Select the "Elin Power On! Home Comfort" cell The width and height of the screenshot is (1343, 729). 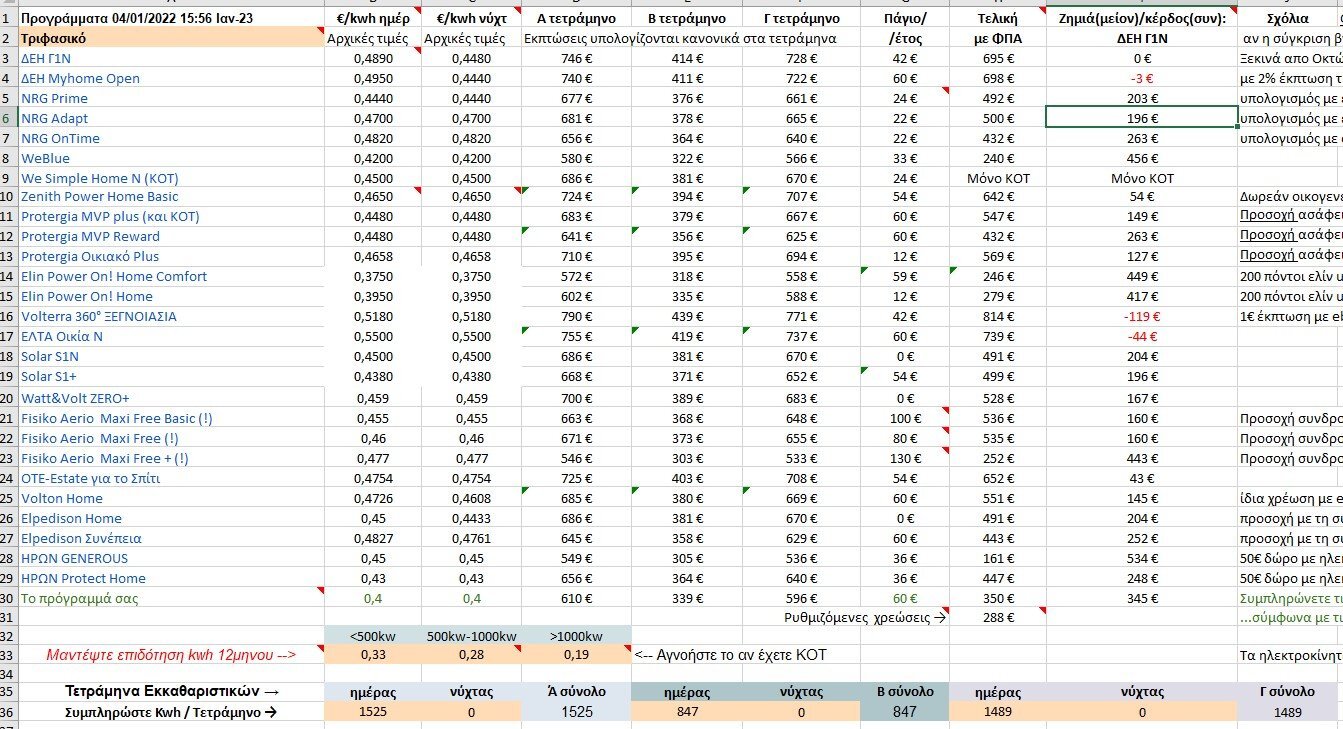(170, 276)
